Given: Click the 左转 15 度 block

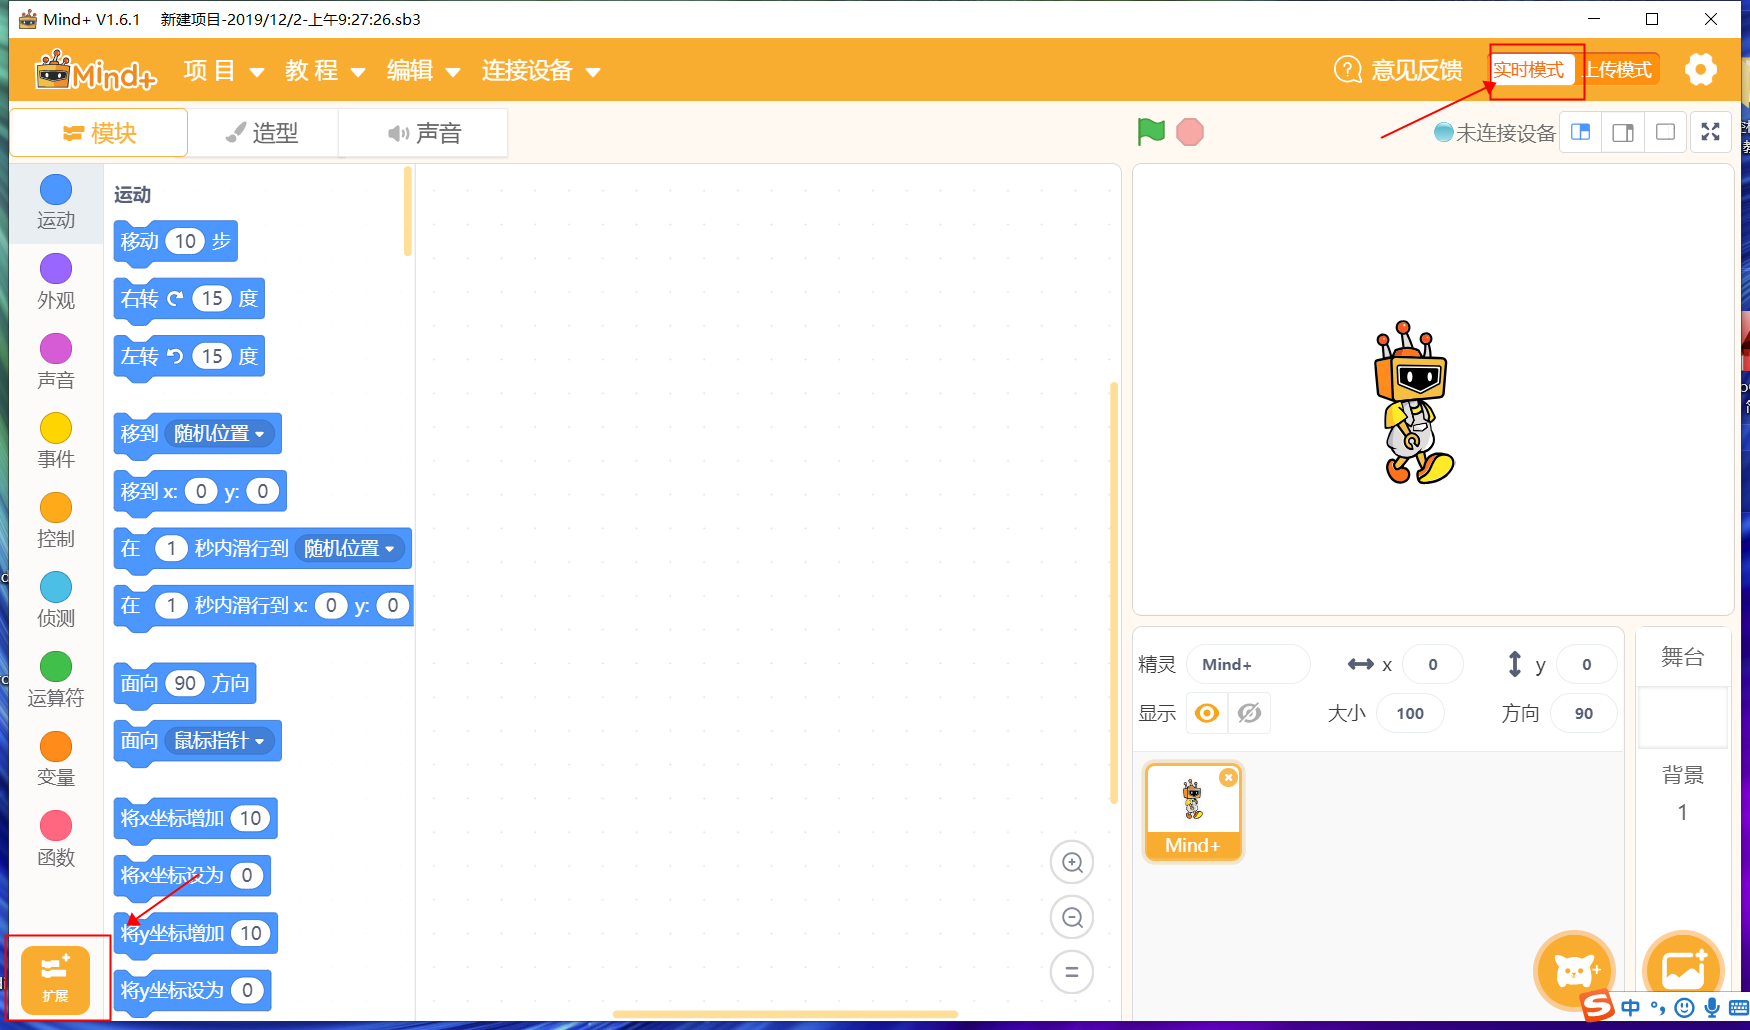Looking at the screenshot, I should point(189,357).
